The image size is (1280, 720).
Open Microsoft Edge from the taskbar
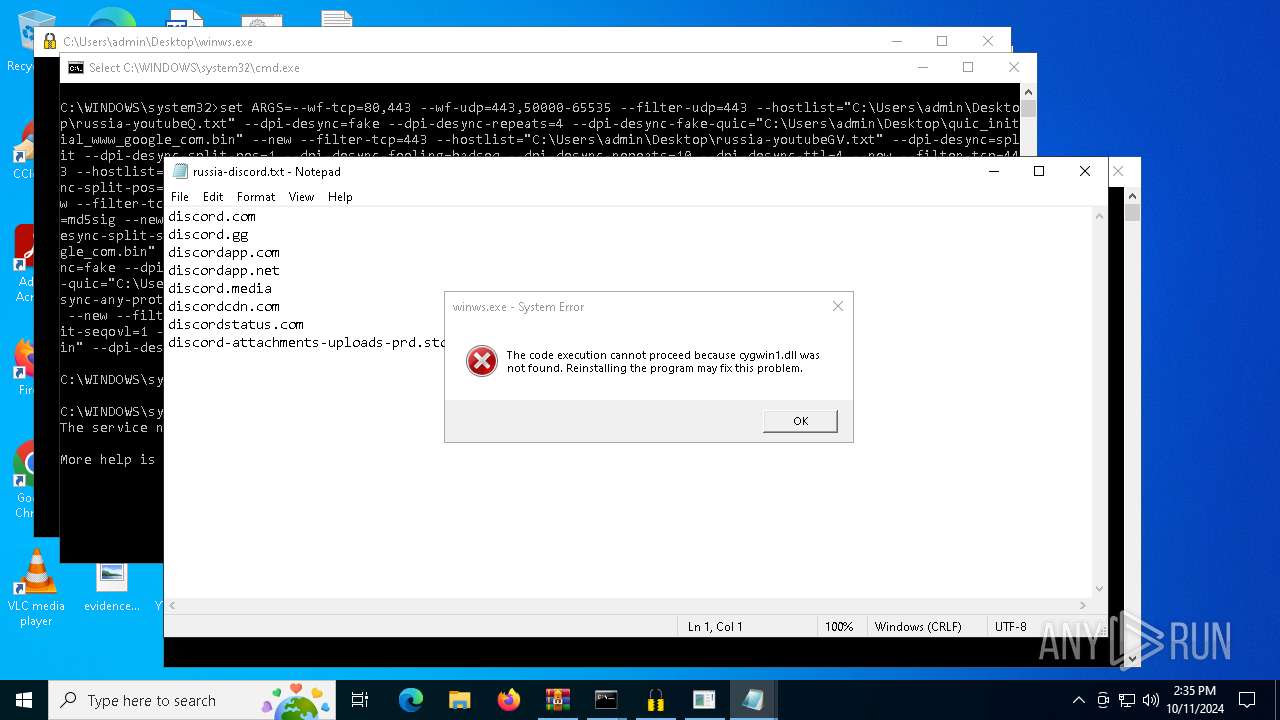tap(411, 700)
